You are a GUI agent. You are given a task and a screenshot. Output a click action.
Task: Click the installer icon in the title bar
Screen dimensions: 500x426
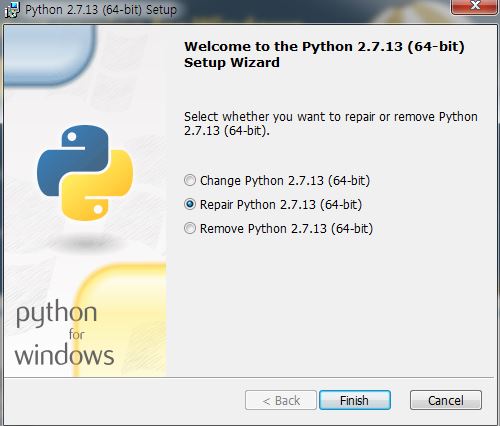point(12,10)
